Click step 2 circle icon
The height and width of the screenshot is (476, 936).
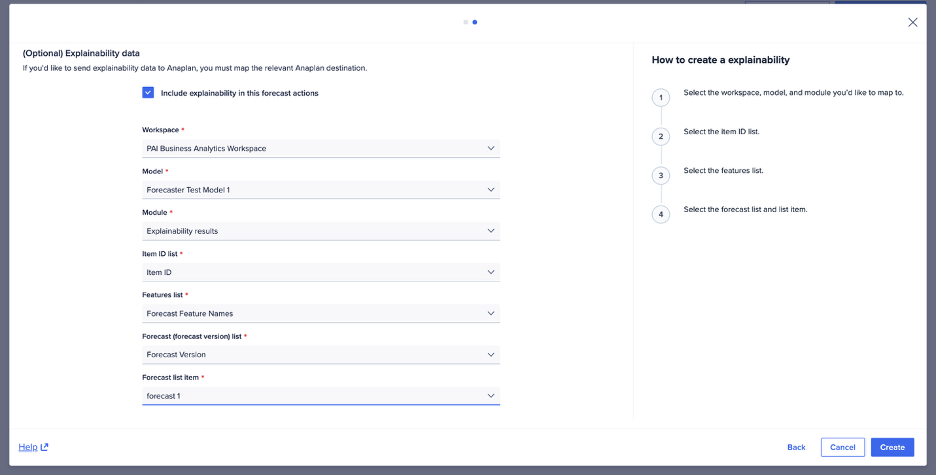click(660, 136)
